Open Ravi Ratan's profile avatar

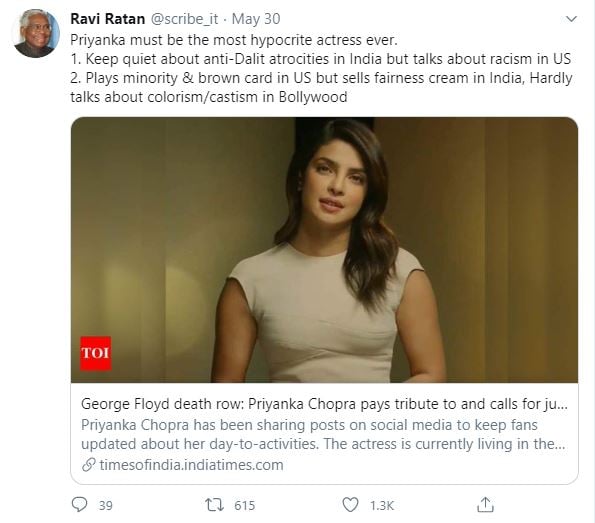point(37,33)
